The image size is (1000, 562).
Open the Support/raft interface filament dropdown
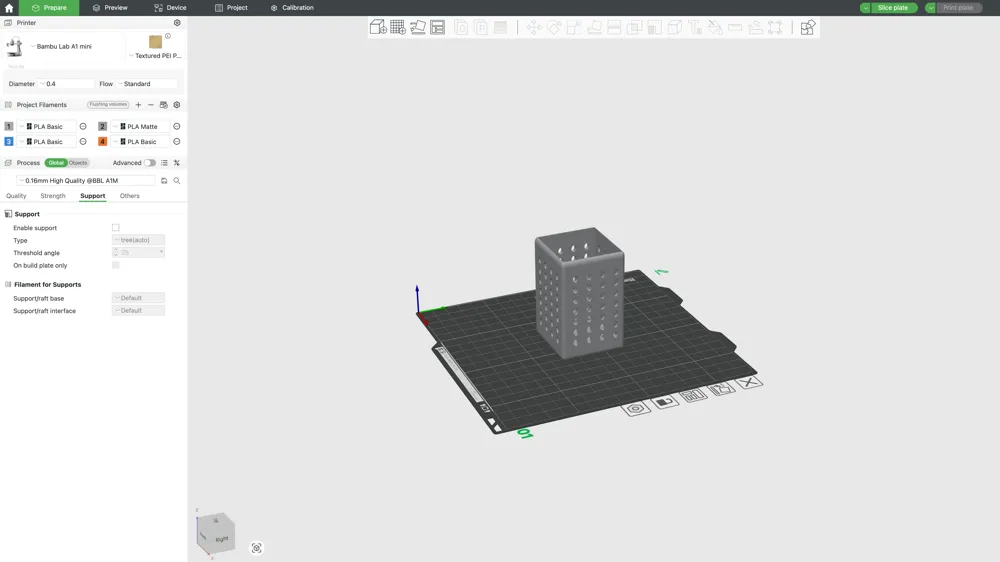tap(138, 311)
